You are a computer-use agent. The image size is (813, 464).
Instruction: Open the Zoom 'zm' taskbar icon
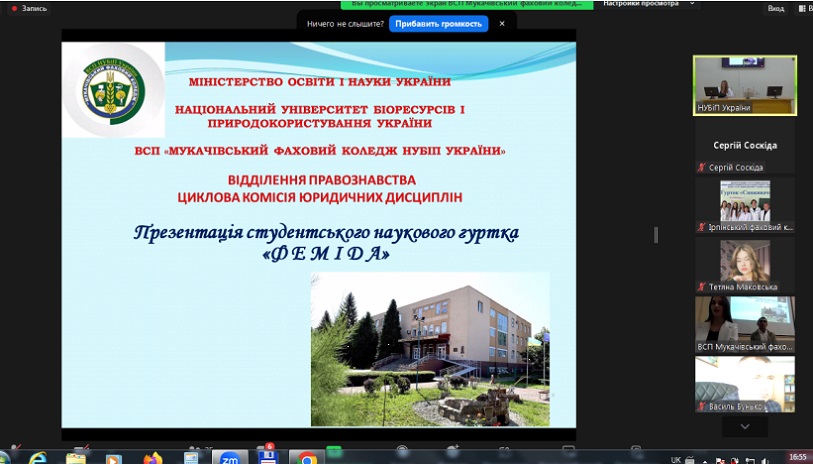[x=230, y=457]
